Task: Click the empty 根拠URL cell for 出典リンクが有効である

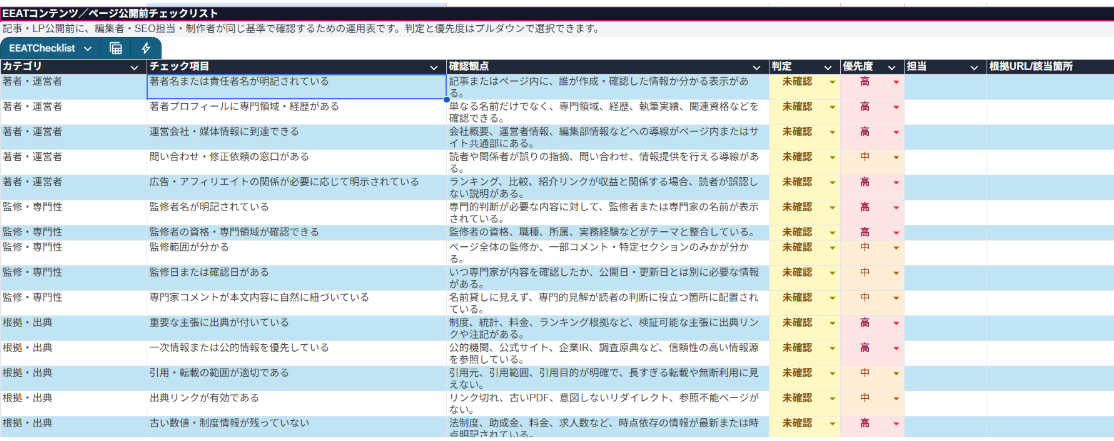Action: click(1049, 403)
